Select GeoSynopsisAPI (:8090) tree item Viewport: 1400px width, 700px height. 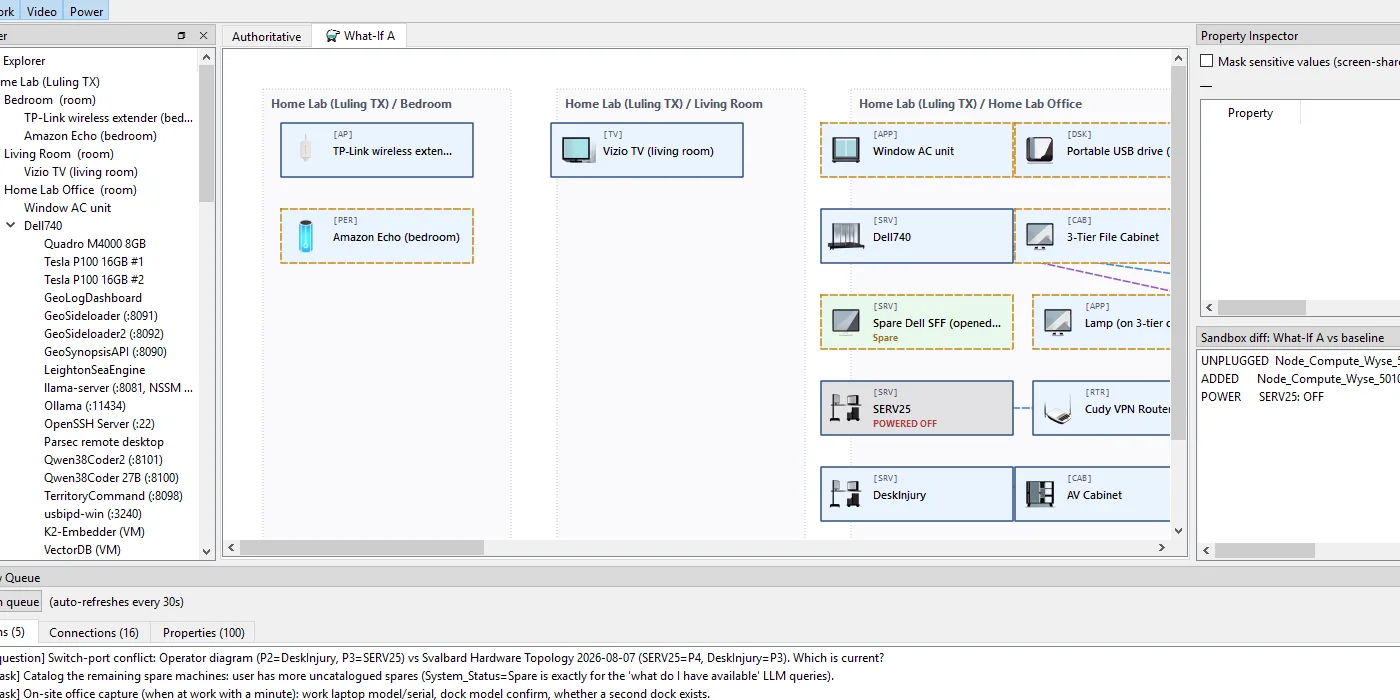[105, 352]
